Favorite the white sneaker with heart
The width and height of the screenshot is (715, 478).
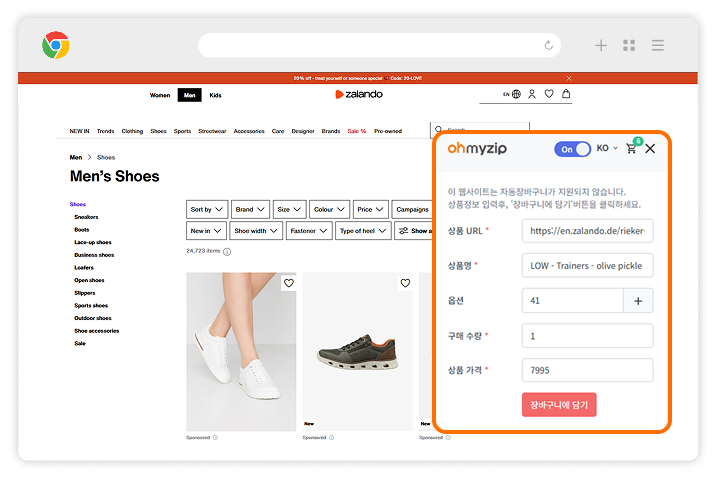tap(288, 283)
